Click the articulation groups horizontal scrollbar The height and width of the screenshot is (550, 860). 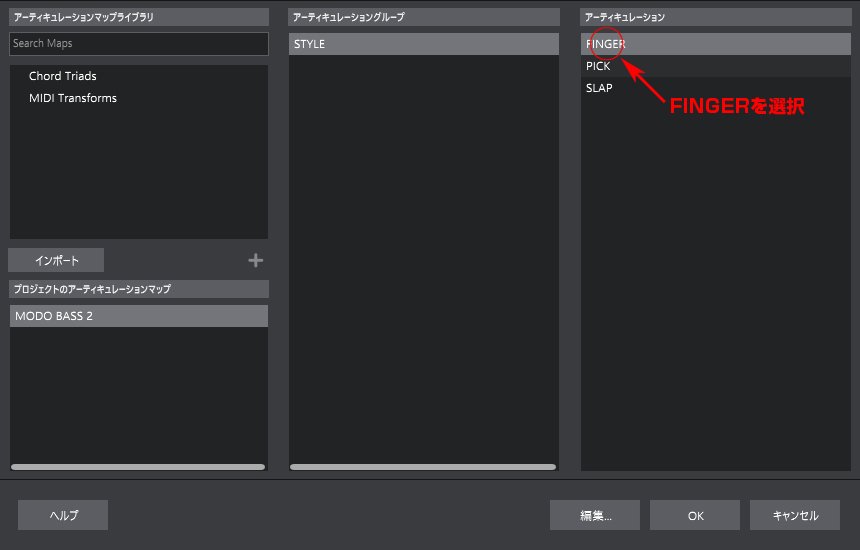tap(423, 467)
